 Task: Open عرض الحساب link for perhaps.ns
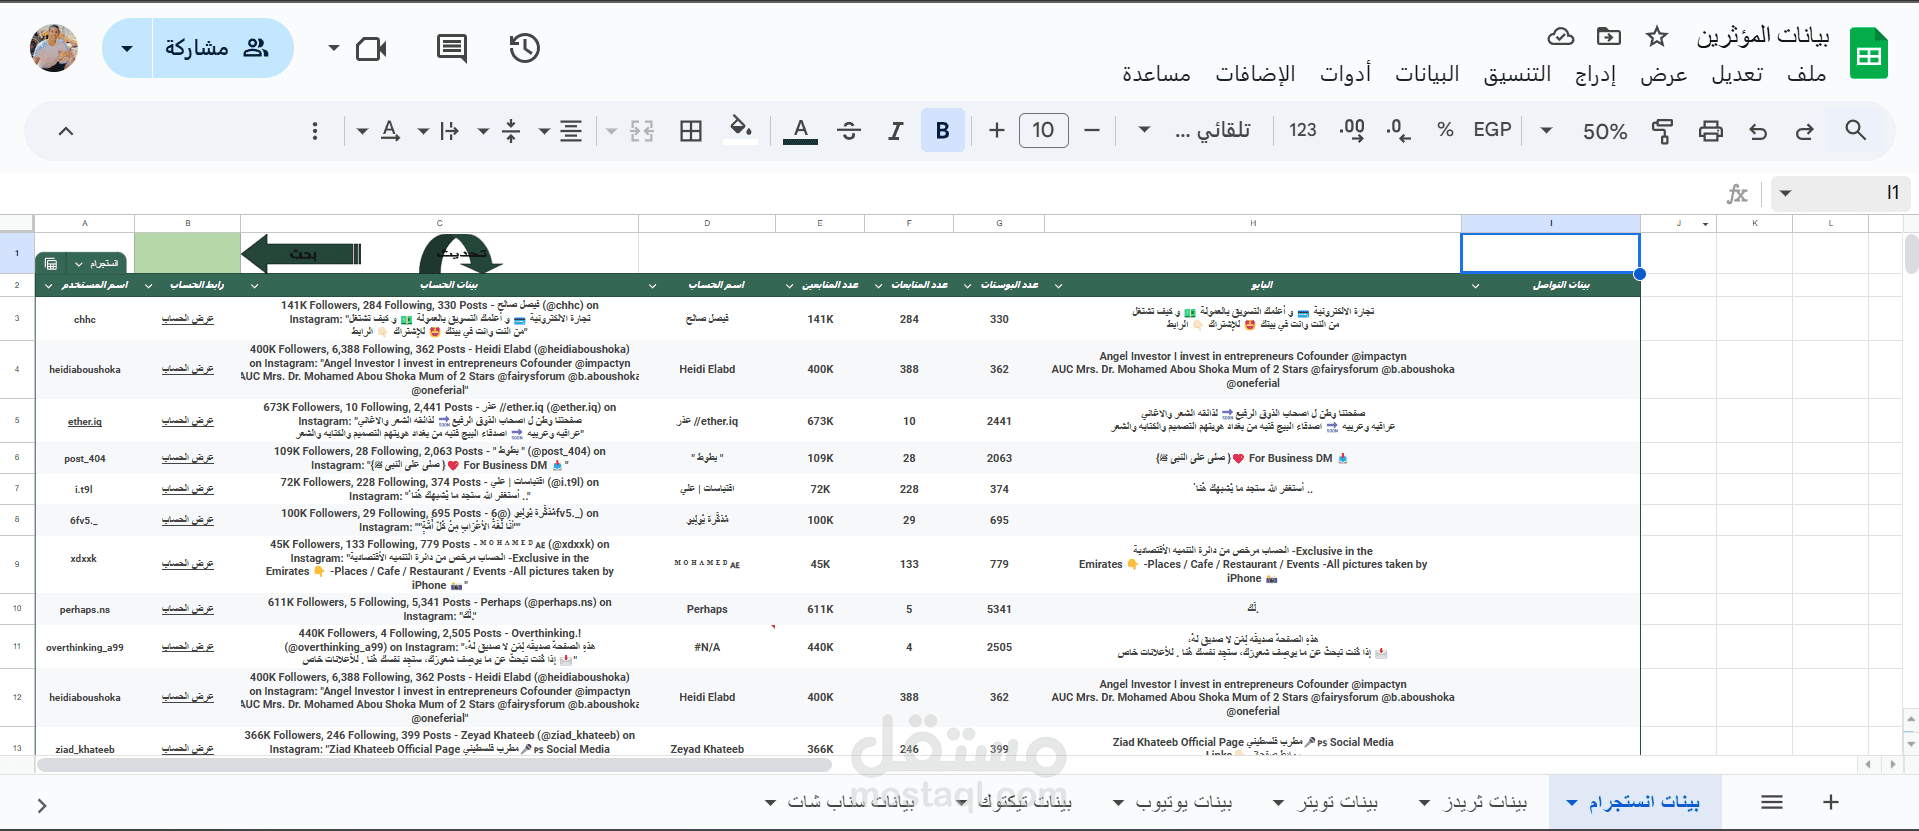click(x=188, y=609)
